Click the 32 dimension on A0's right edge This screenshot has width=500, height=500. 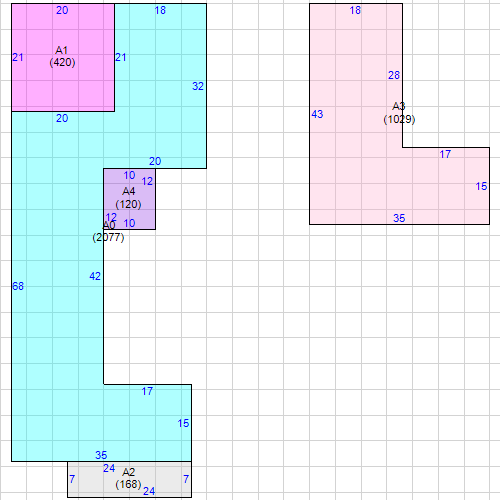click(198, 86)
